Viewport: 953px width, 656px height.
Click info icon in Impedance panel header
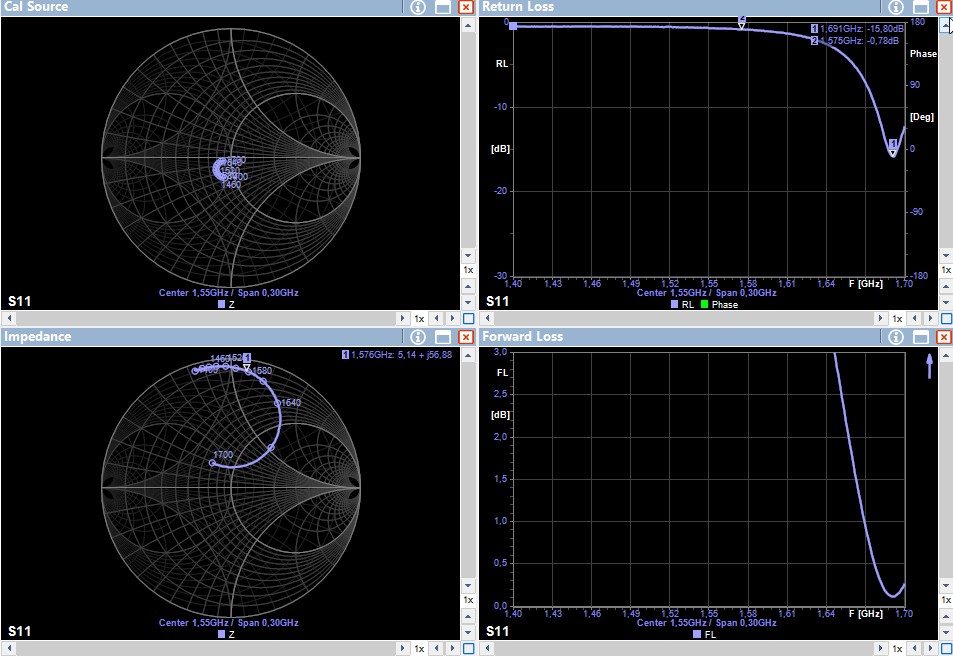418,337
